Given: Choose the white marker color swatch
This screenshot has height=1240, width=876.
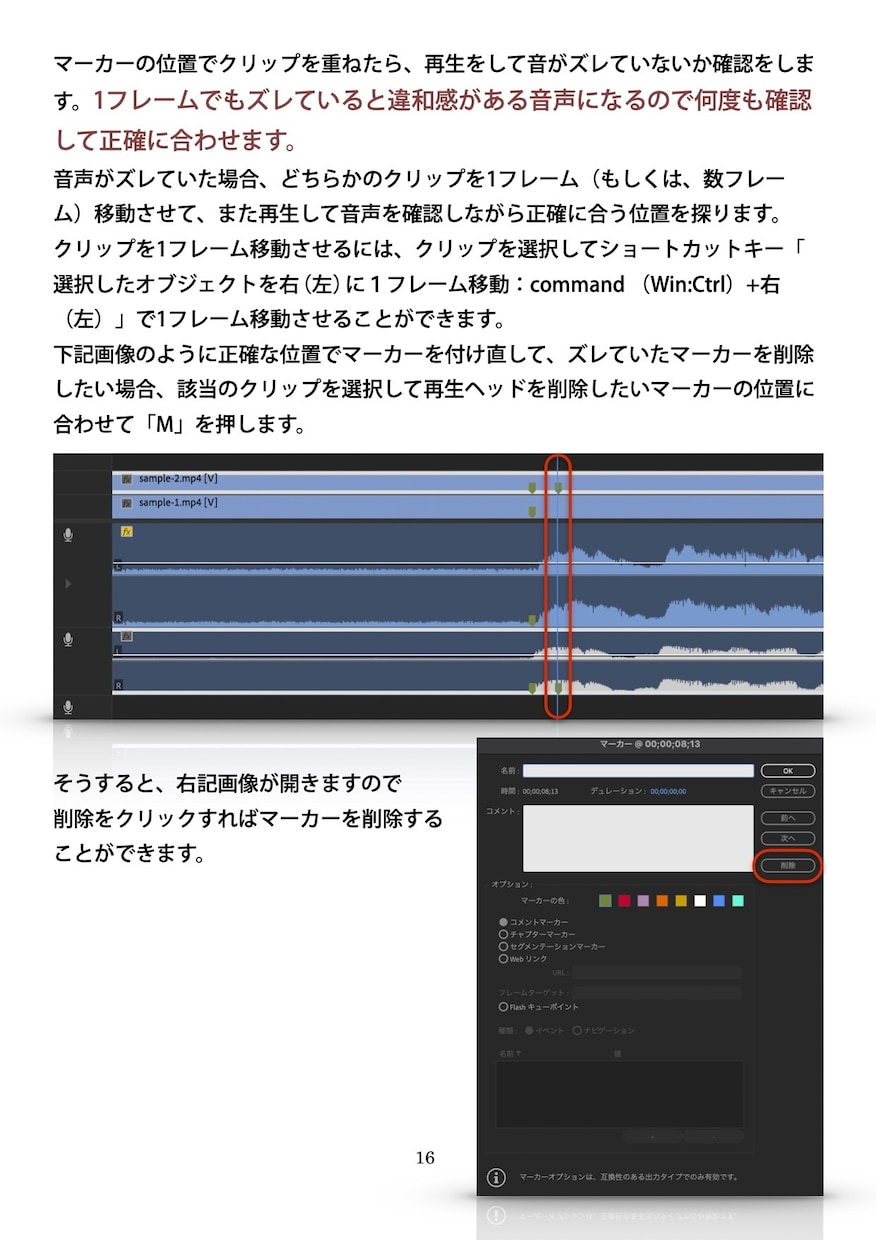Looking at the screenshot, I should click(x=700, y=901).
